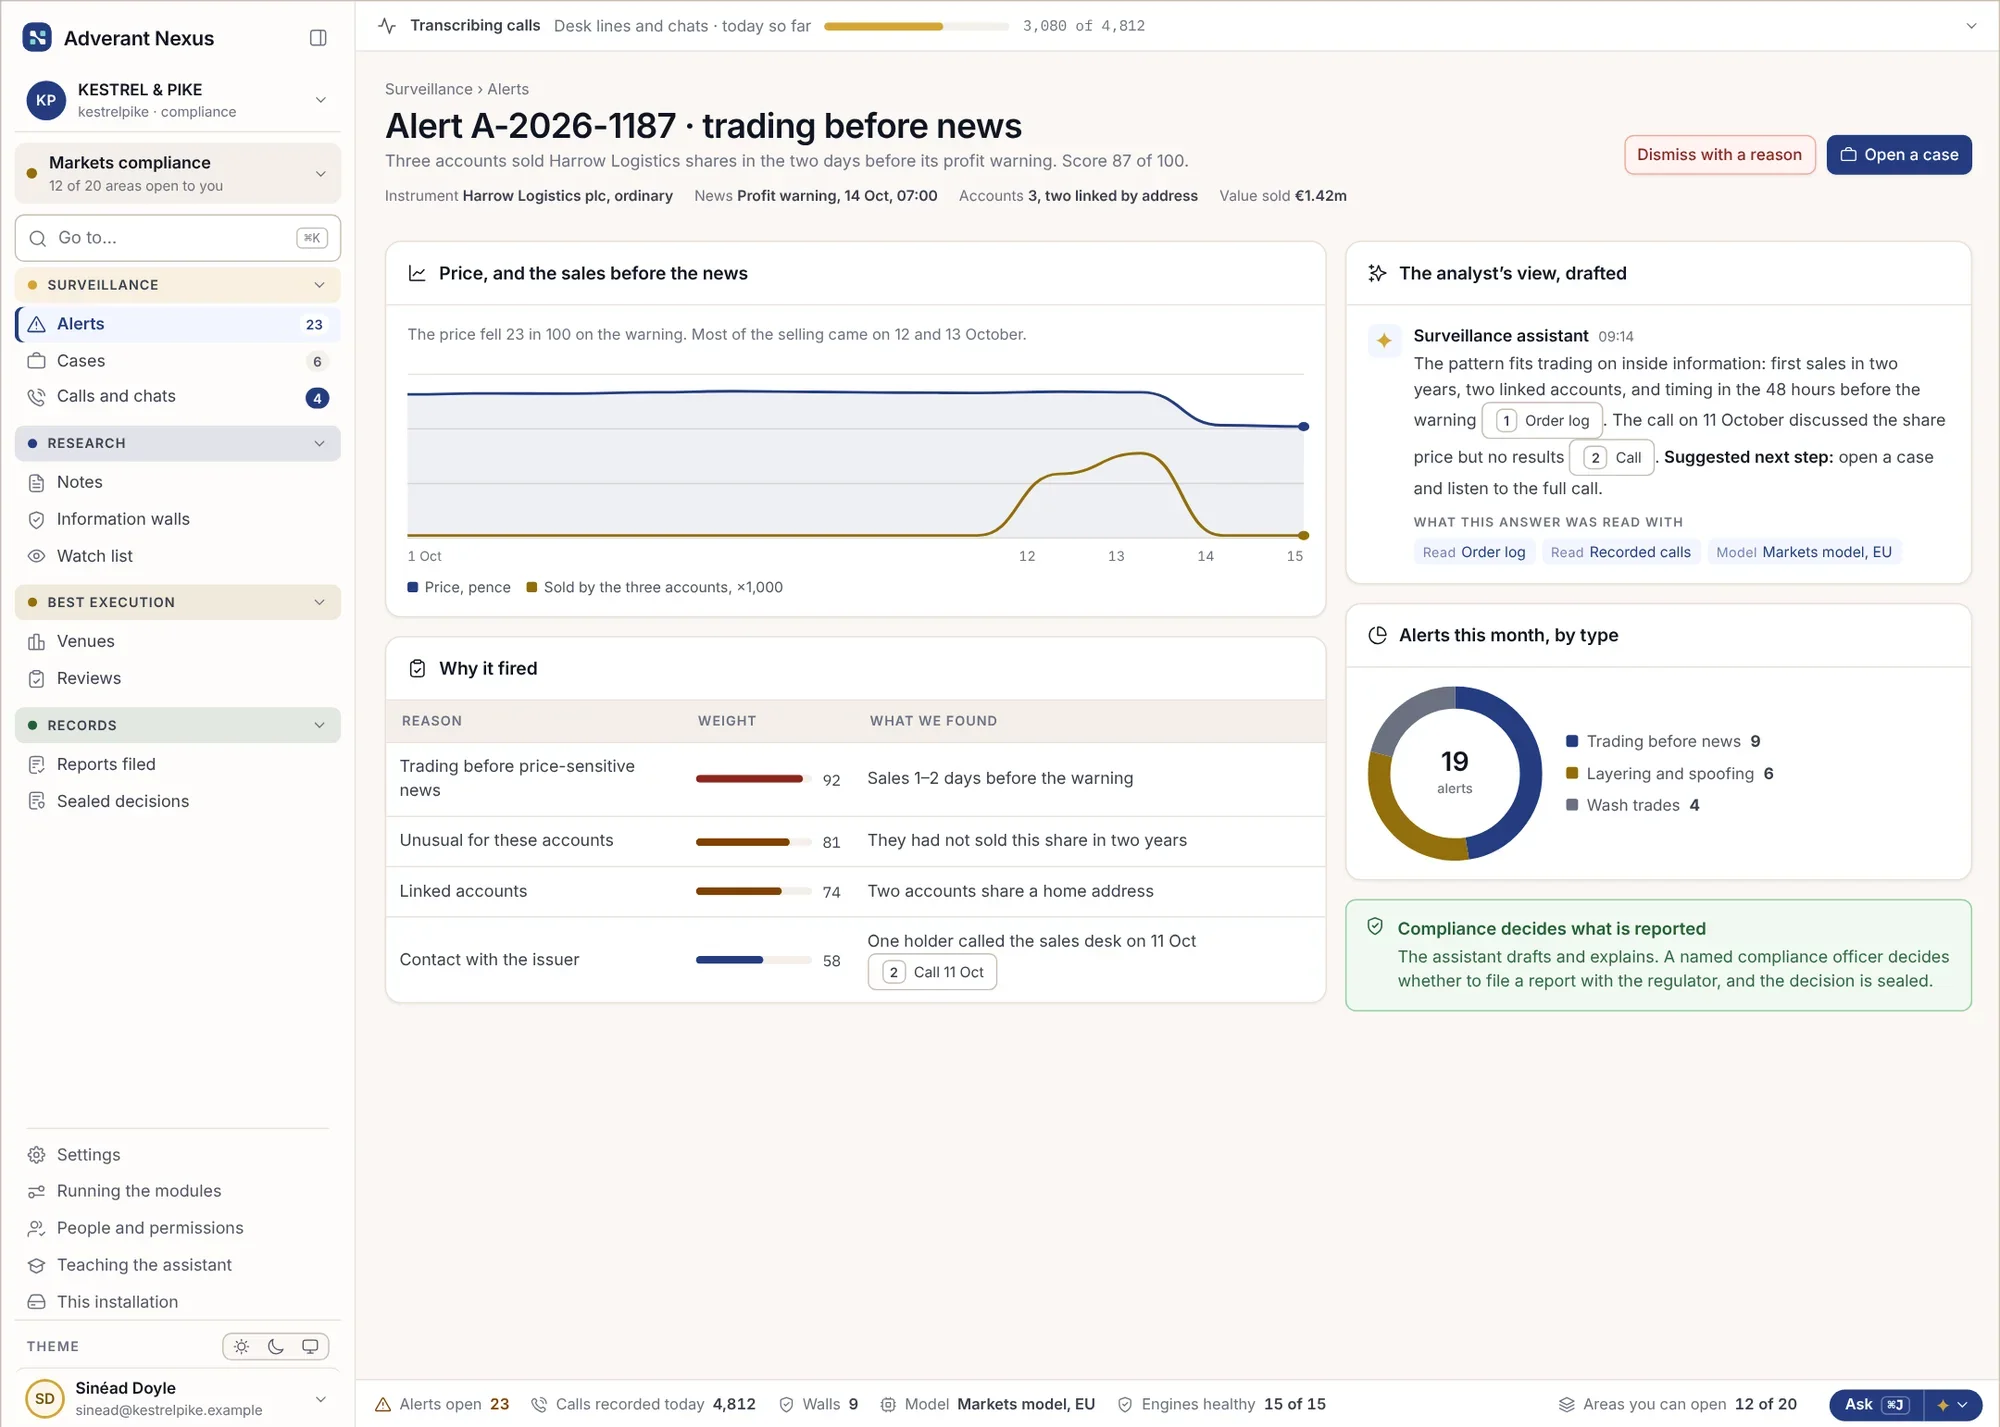
Task: Open the Reports filed page
Action: [178, 765]
